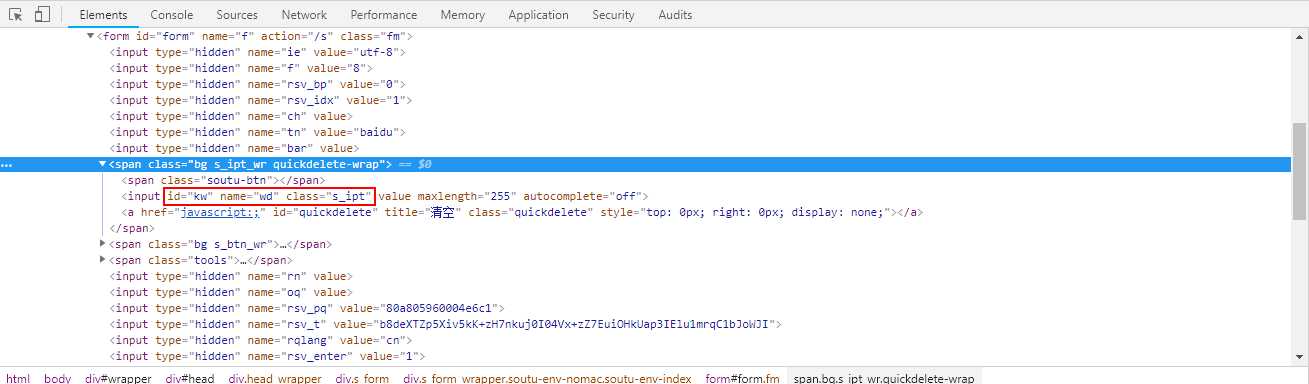Select the hidden input "rsv_pq" row
Image resolution: width=1309 pixels, height=384 pixels.
(308, 308)
